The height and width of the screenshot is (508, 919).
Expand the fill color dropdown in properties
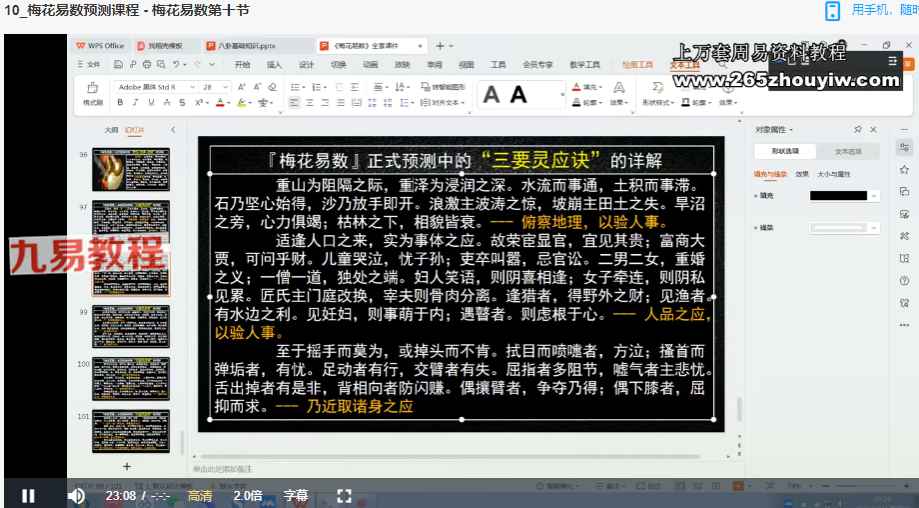point(874,196)
